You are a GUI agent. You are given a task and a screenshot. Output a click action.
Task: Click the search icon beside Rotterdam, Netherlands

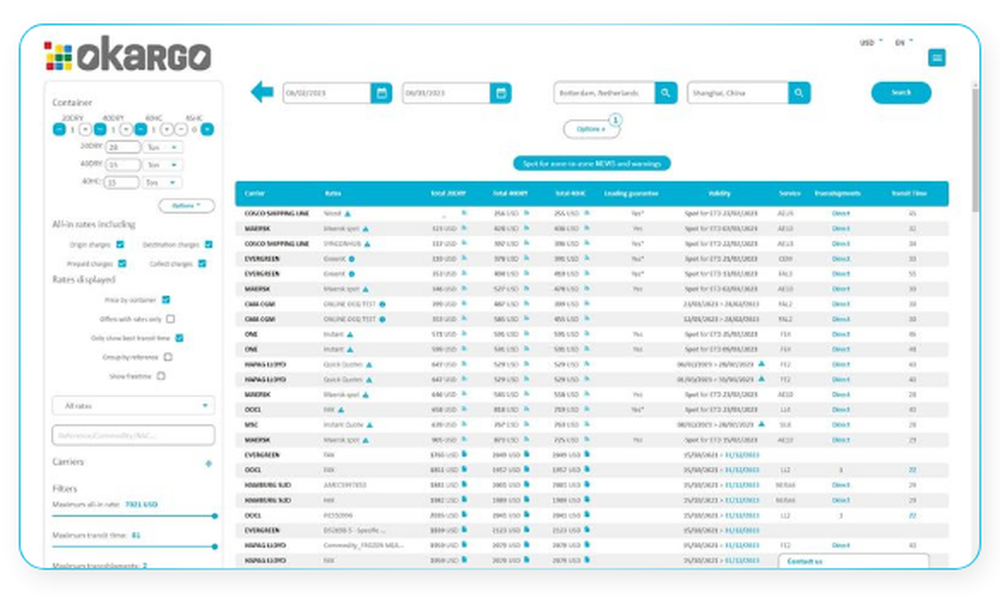(x=665, y=93)
